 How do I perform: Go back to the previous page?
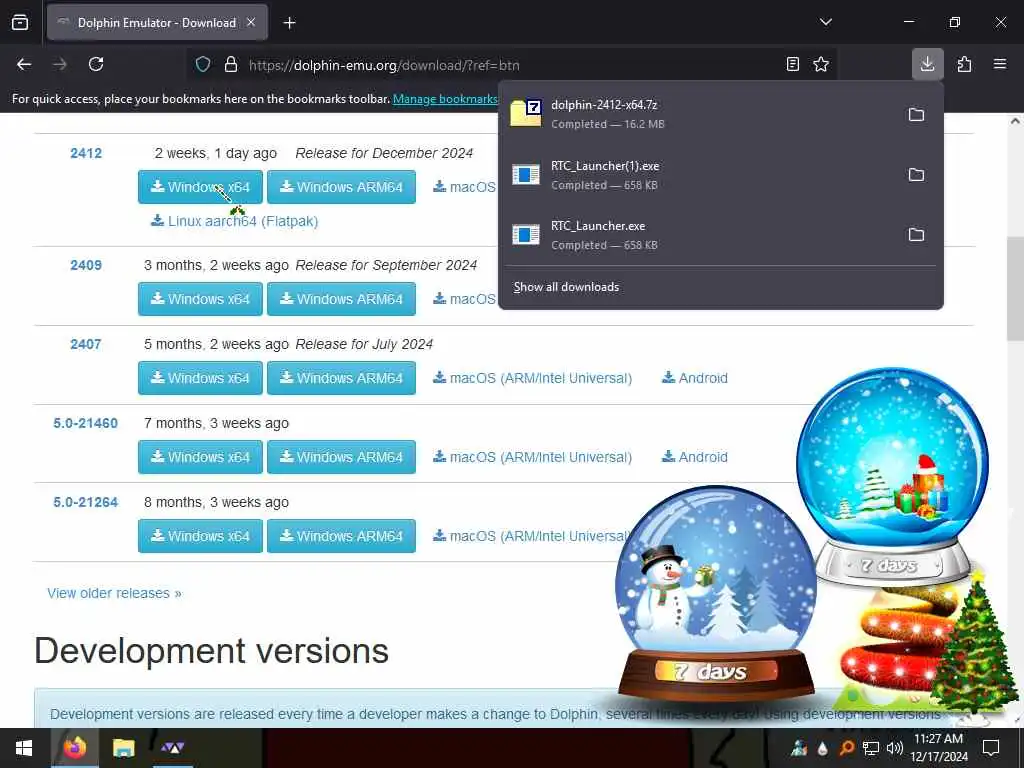24,64
